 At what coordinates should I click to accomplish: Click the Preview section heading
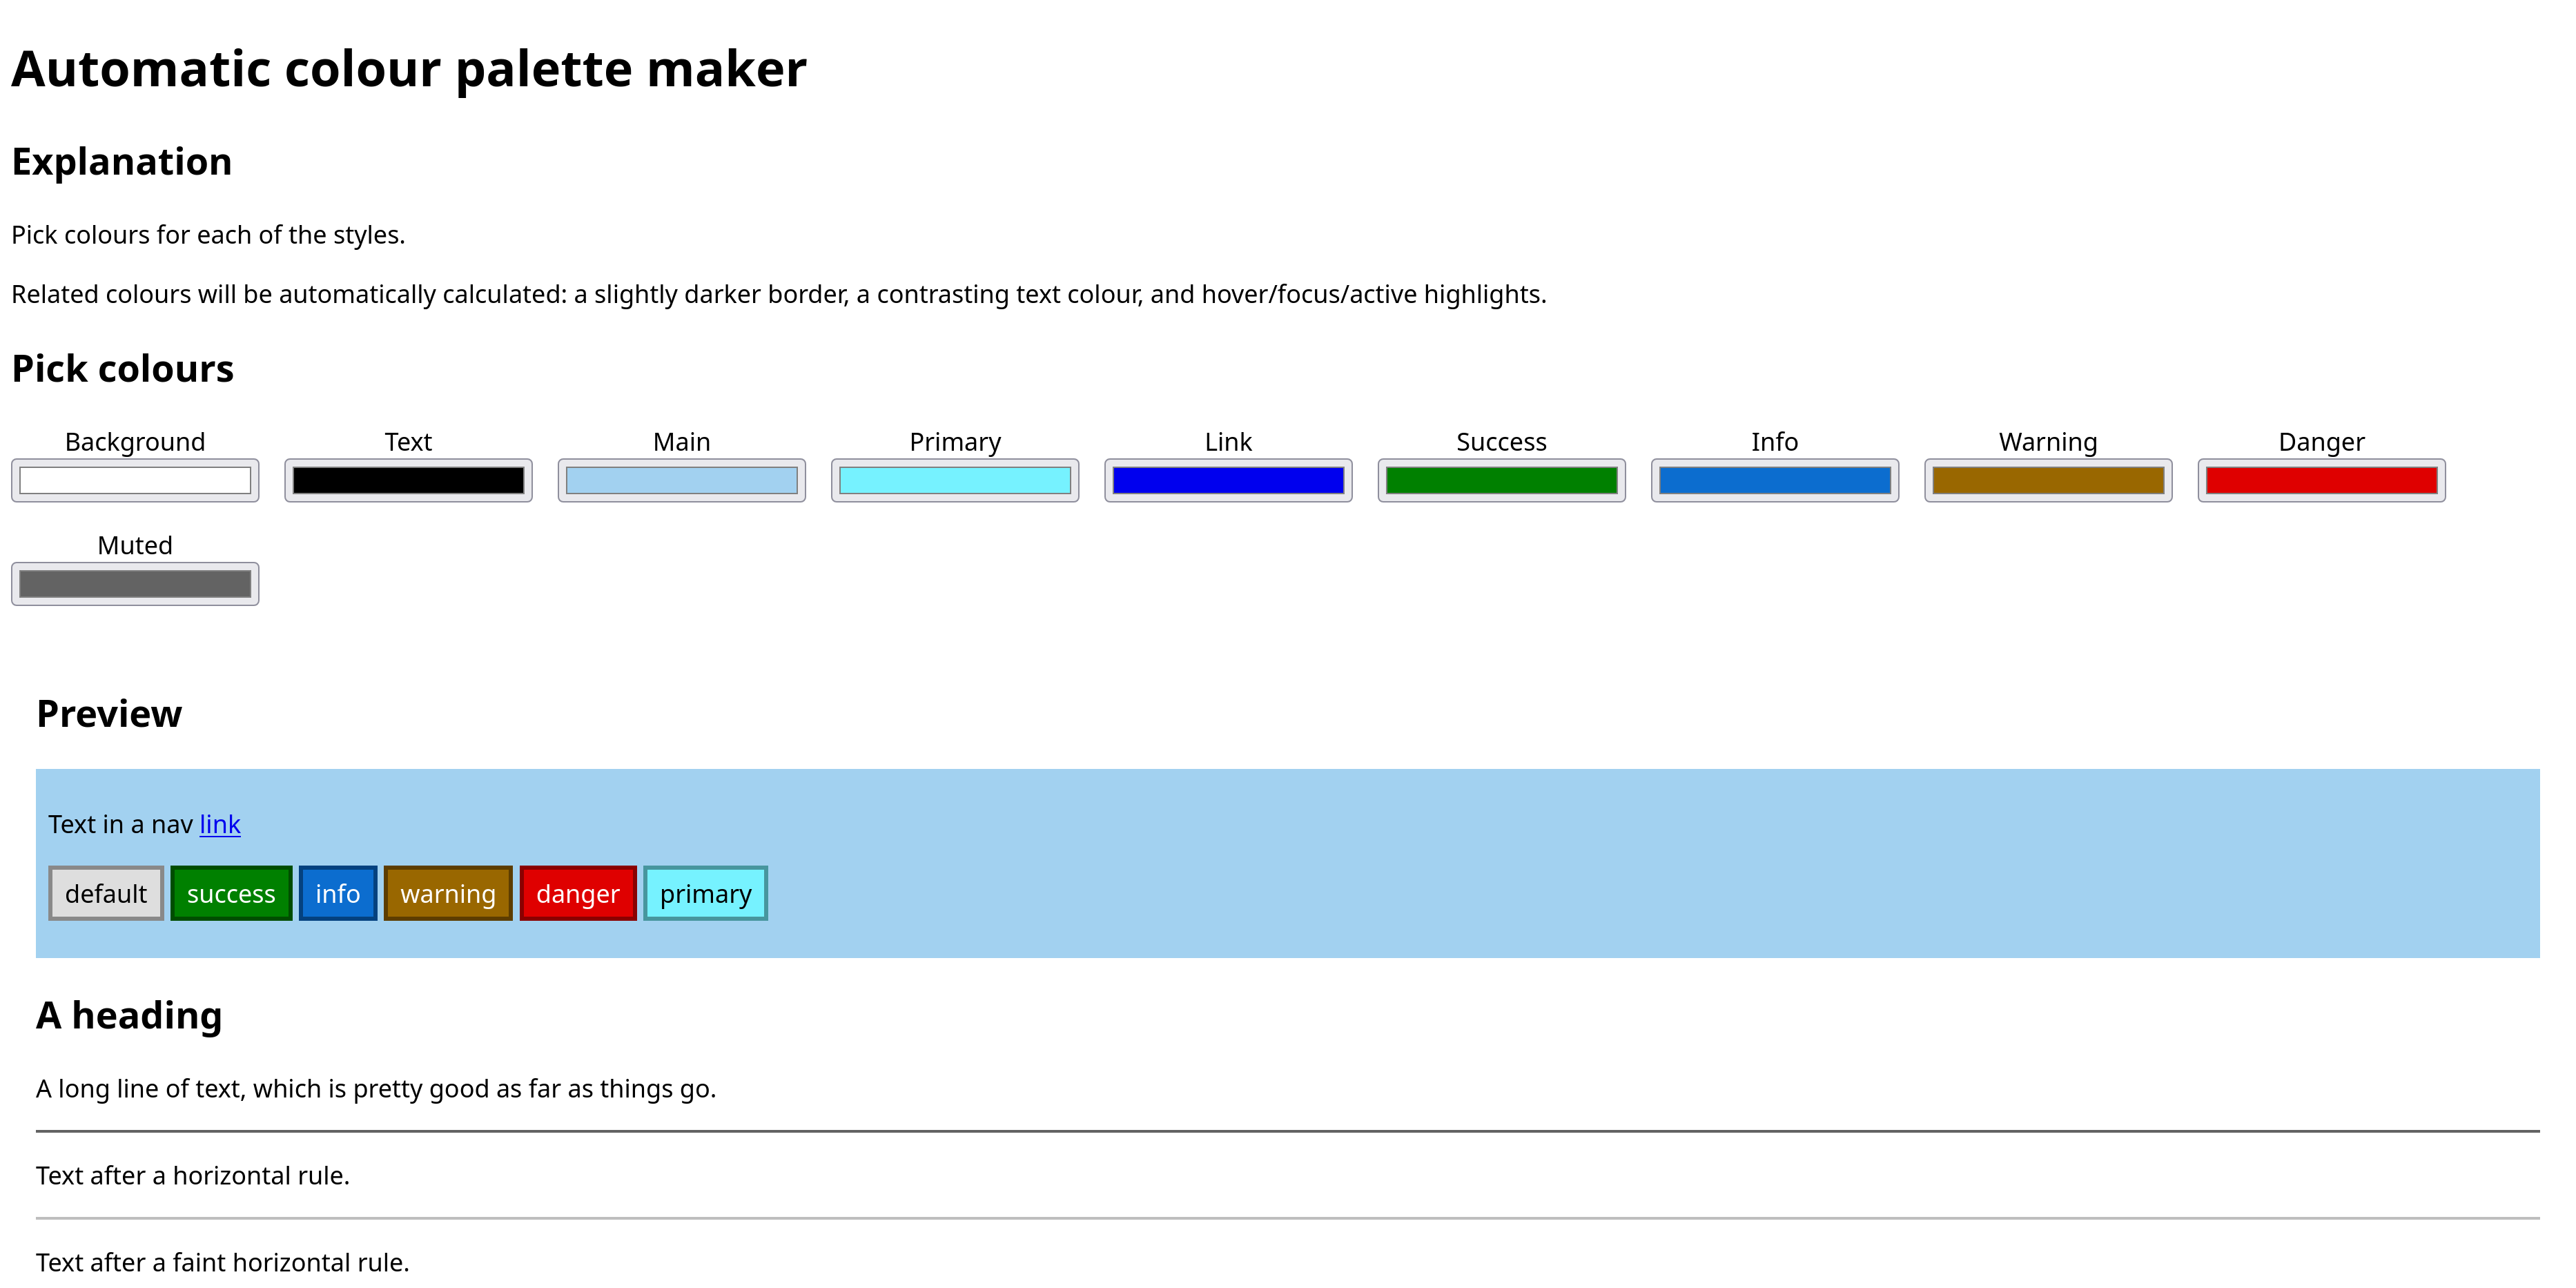pos(109,714)
